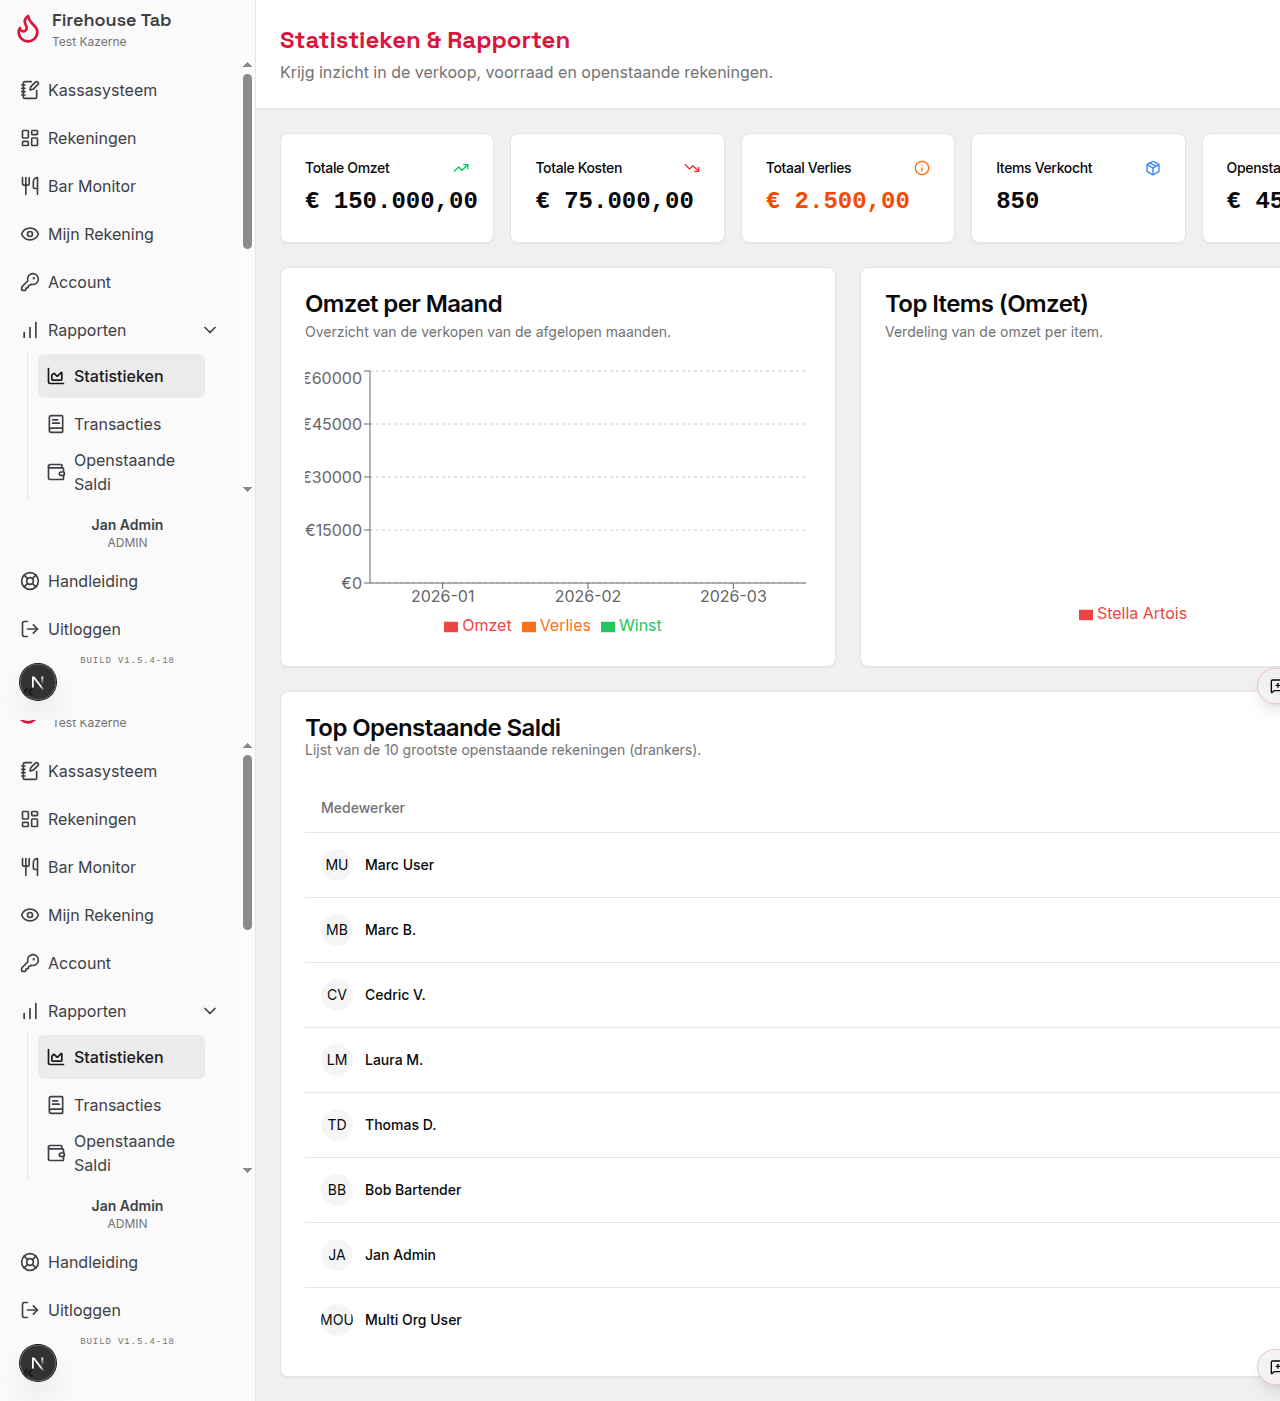Click Handleiding lifebuoy icon in upper sidebar
The height and width of the screenshot is (1401, 1280).
30,581
